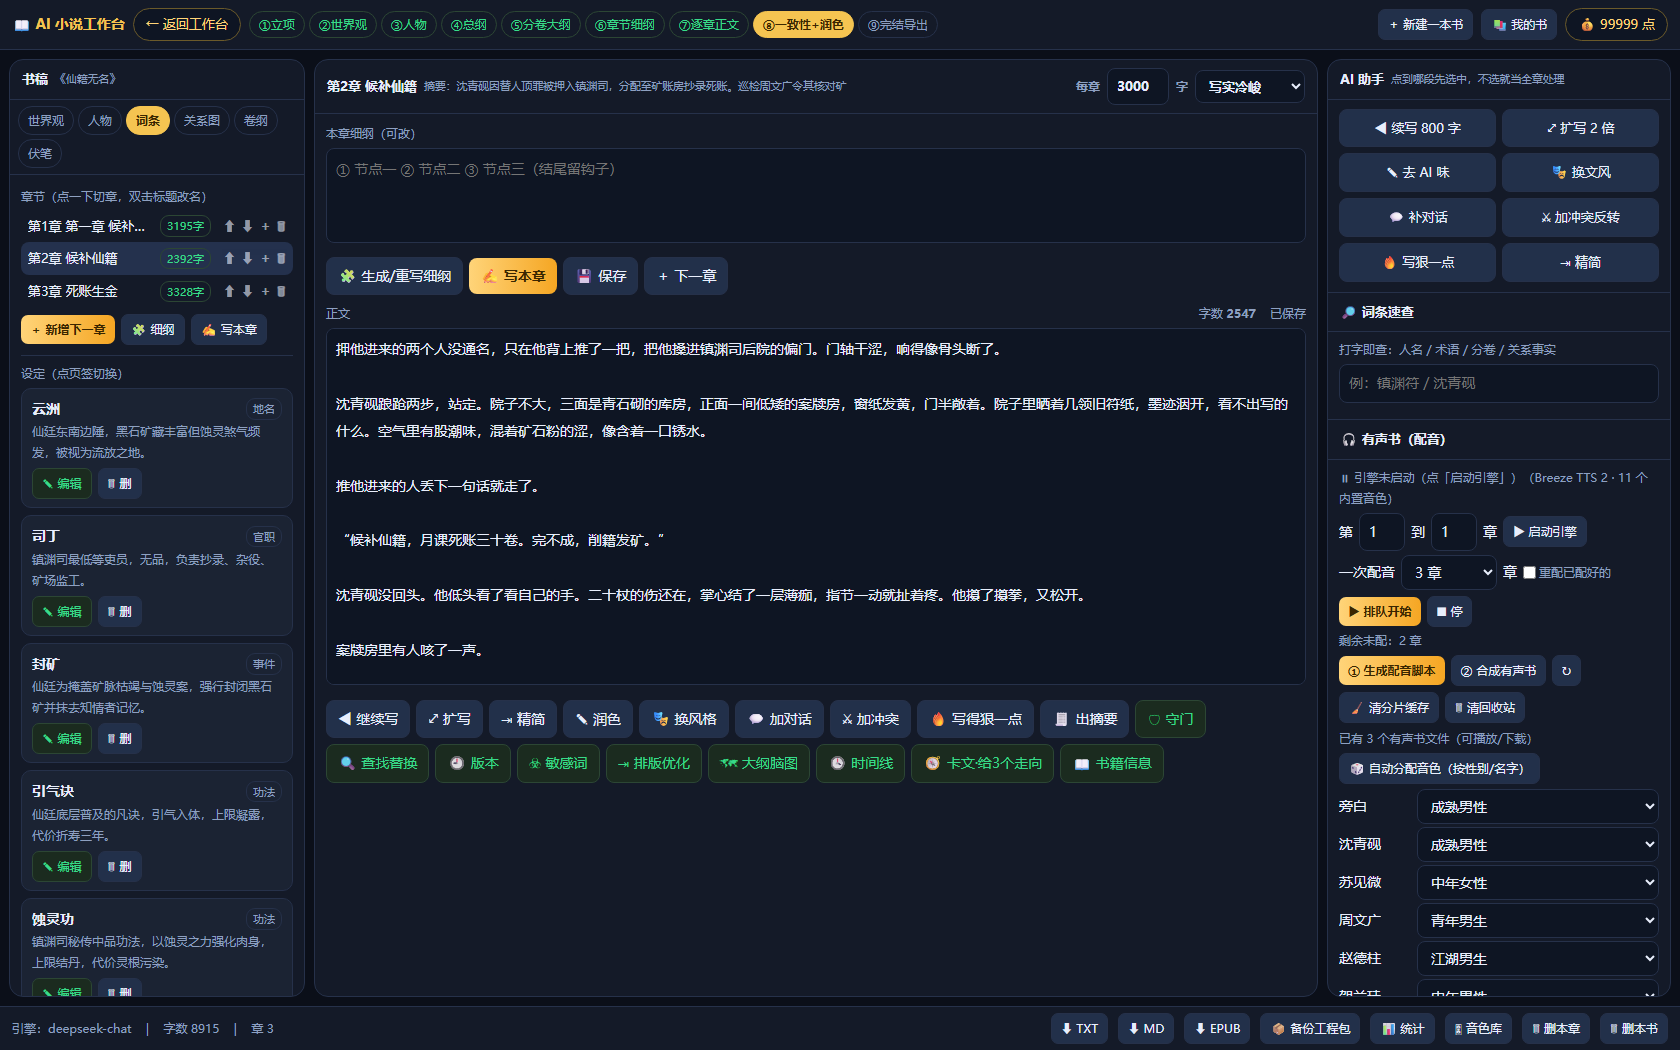Open the 音色库 voice library
Viewport: 1680px width, 1050px height.
pyautogui.click(x=1478, y=1028)
